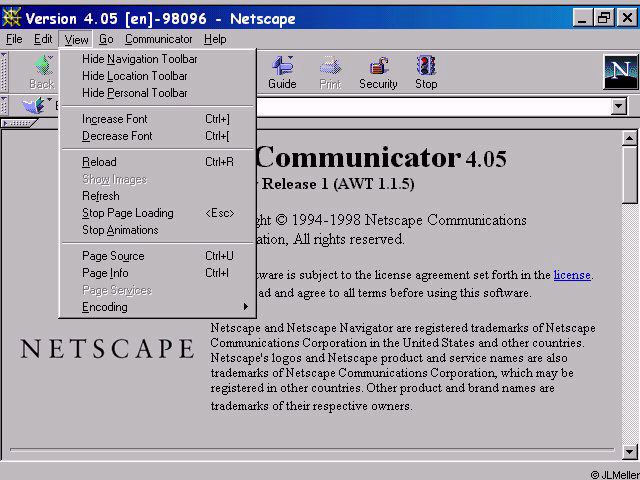
Task: Close the open View menu
Action: point(76,40)
